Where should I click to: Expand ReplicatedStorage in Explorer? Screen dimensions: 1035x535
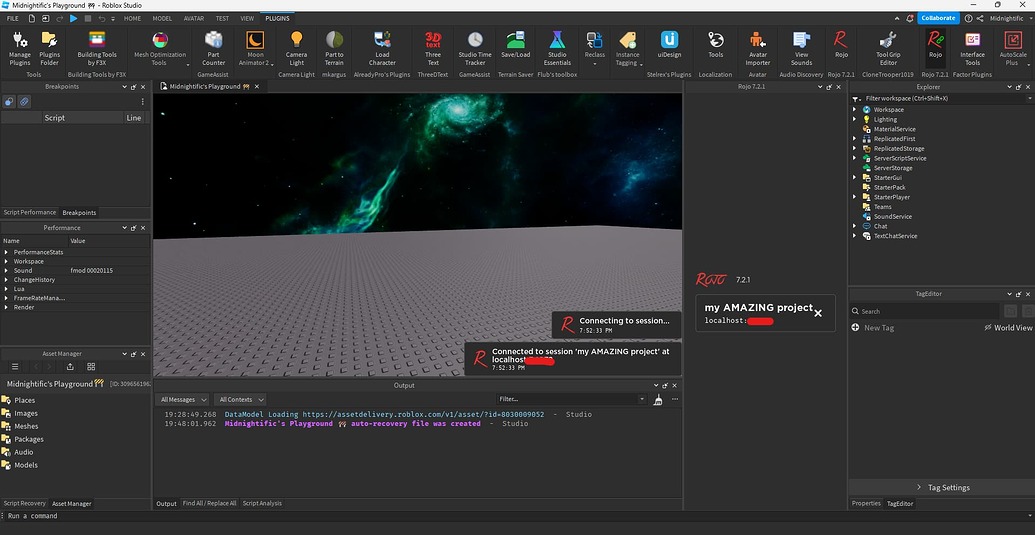tap(855, 148)
